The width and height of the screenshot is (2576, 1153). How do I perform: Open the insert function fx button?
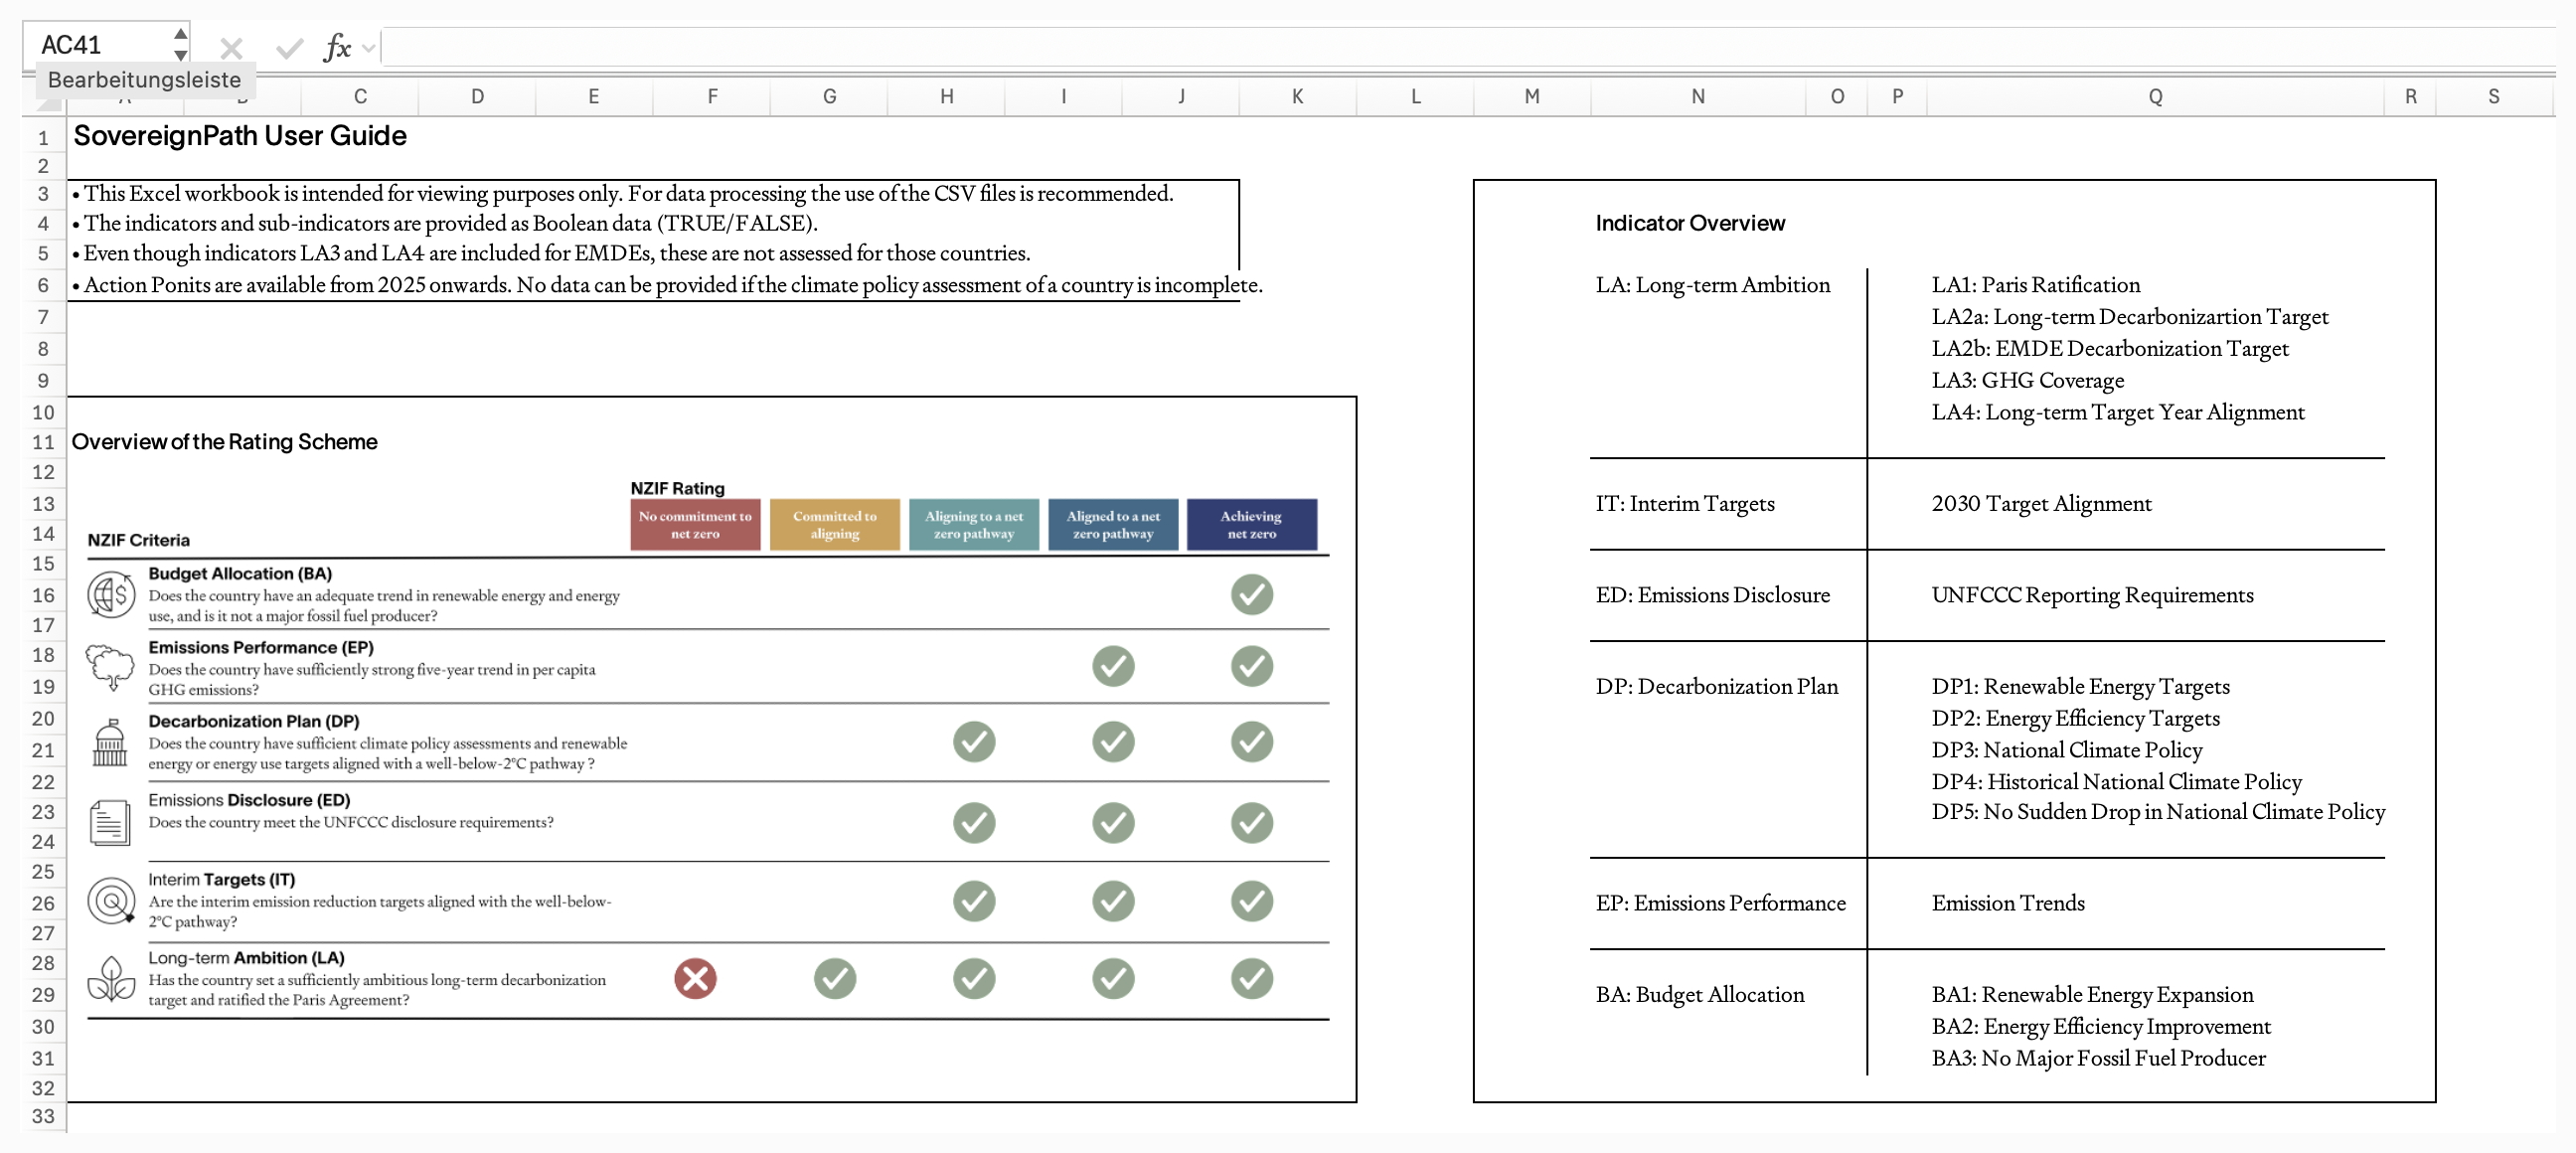click(x=337, y=47)
